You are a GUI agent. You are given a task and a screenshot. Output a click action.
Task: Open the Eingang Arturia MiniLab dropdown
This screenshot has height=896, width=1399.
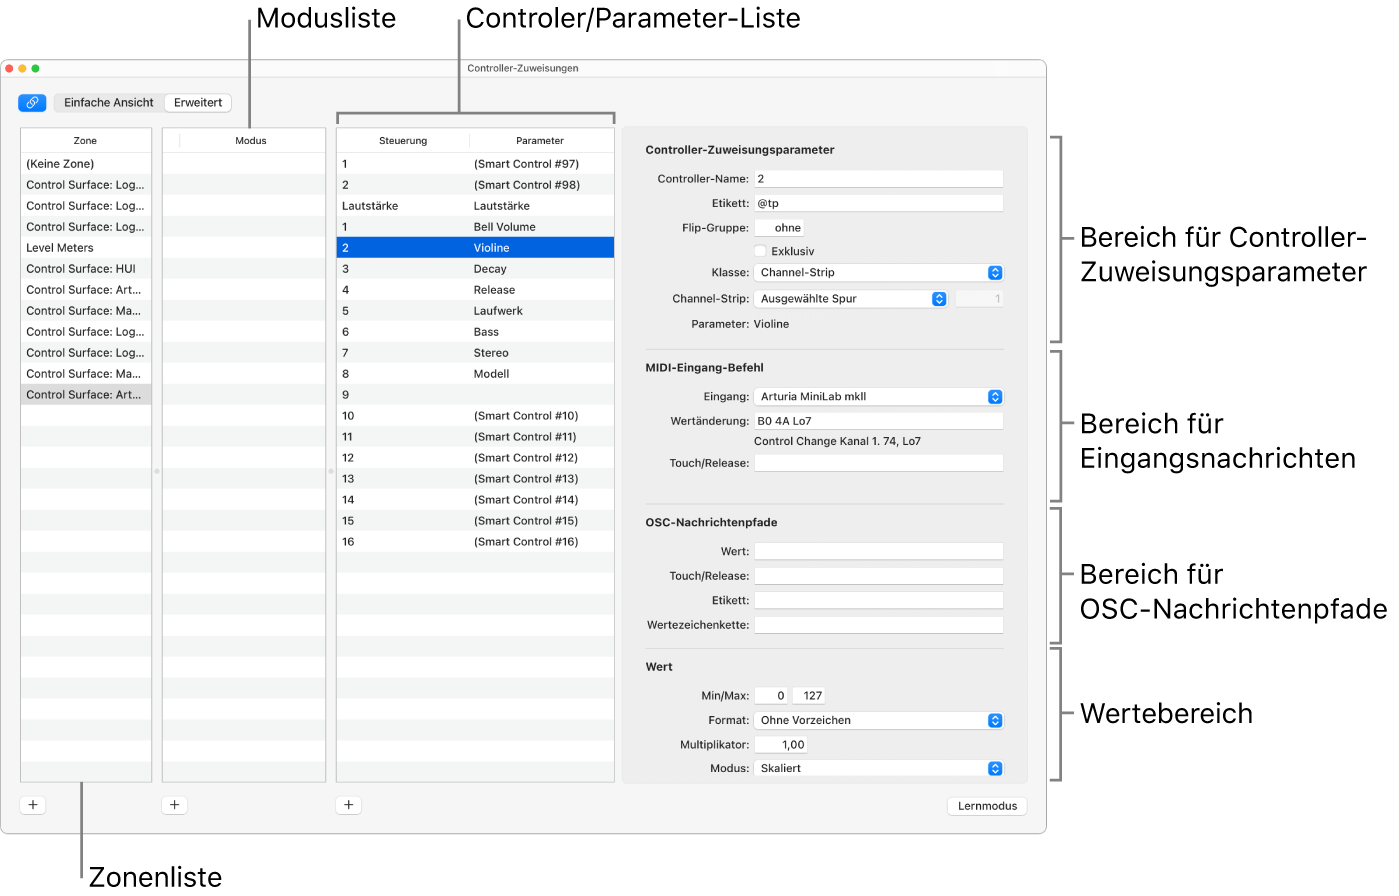pyautogui.click(x=878, y=397)
